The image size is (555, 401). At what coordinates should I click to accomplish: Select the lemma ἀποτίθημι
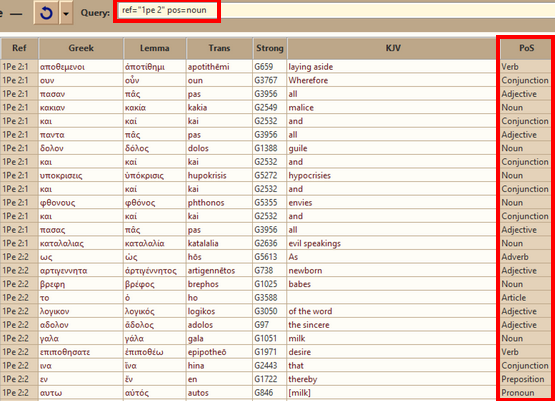pos(145,67)
